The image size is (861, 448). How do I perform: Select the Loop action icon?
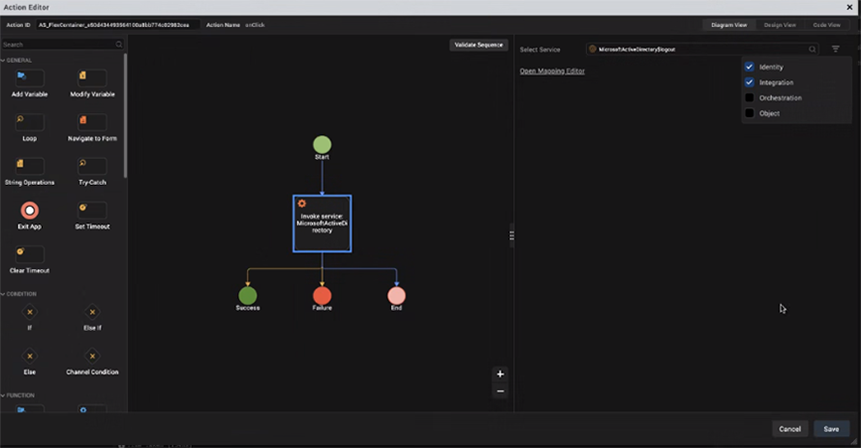pyautogui.click(x=29, y=121)
